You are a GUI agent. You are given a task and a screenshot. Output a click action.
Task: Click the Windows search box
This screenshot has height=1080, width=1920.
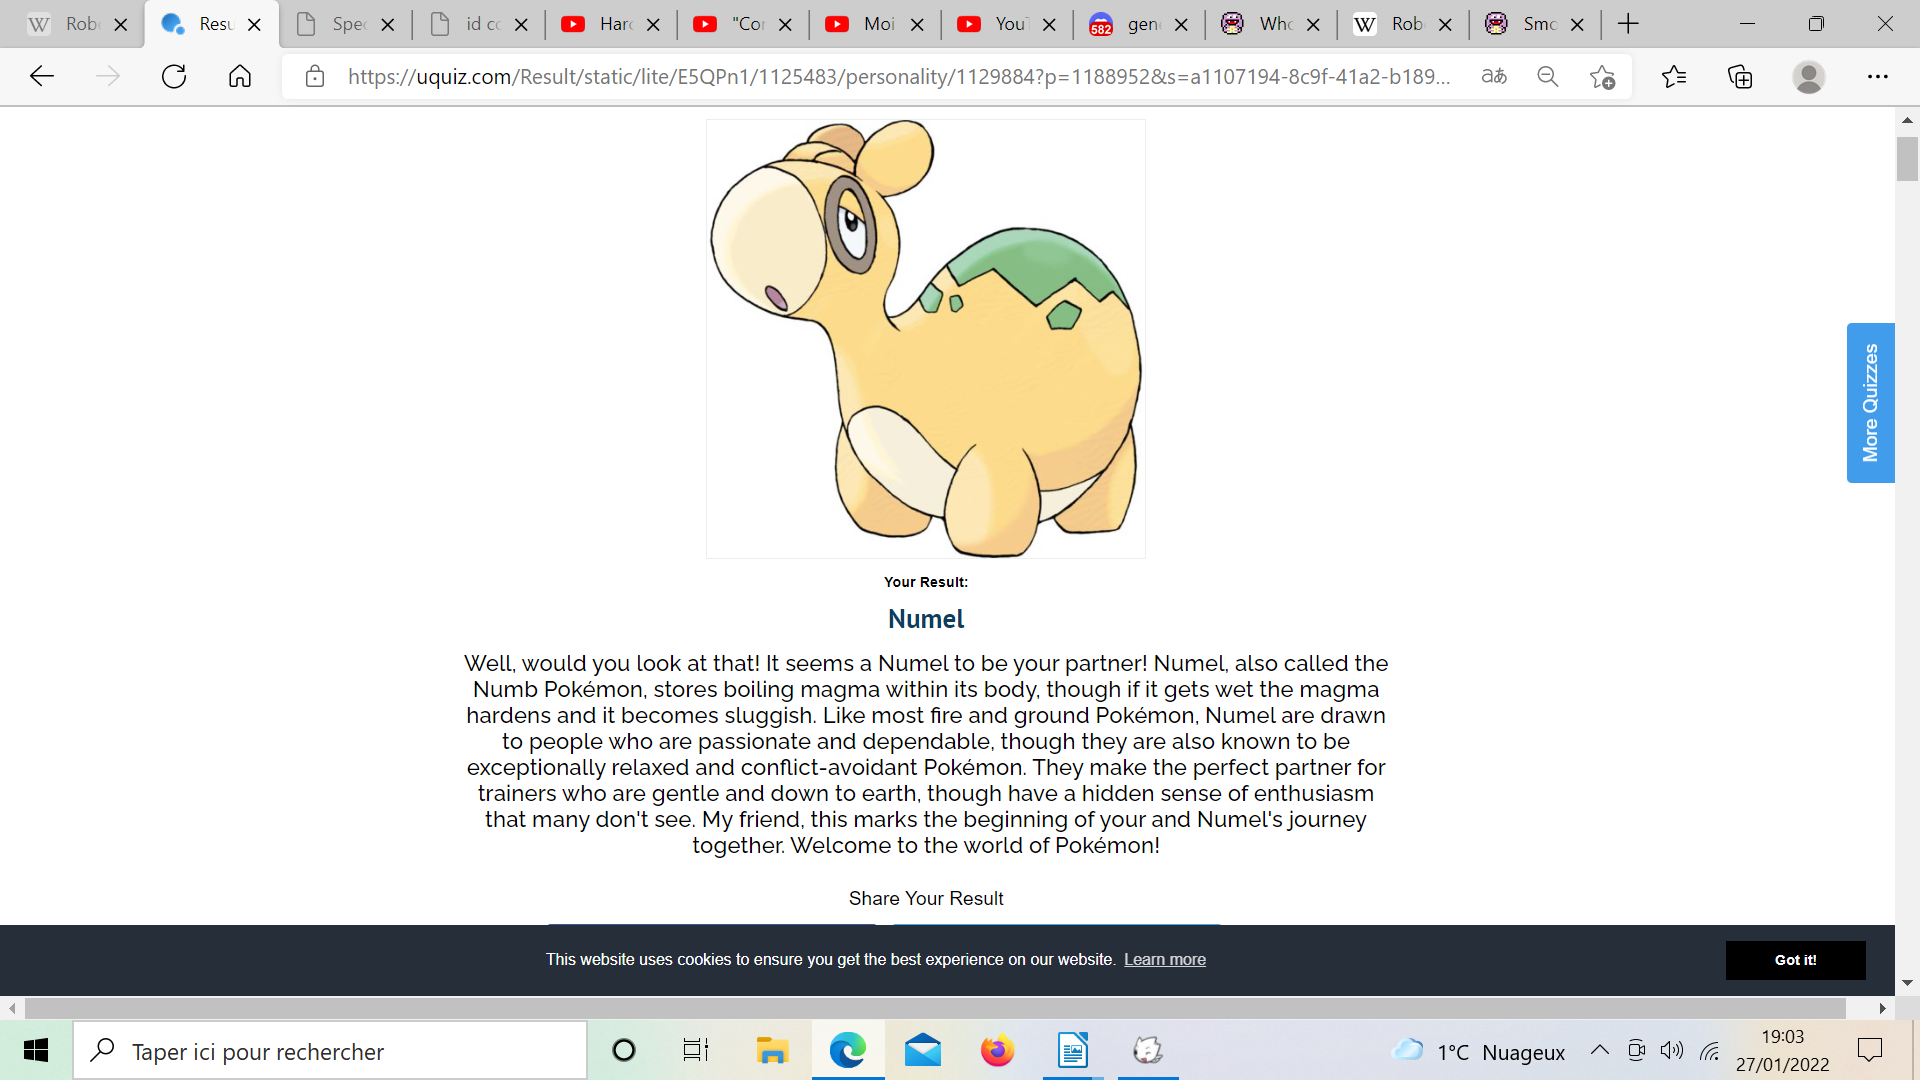tap(330, 1051)
